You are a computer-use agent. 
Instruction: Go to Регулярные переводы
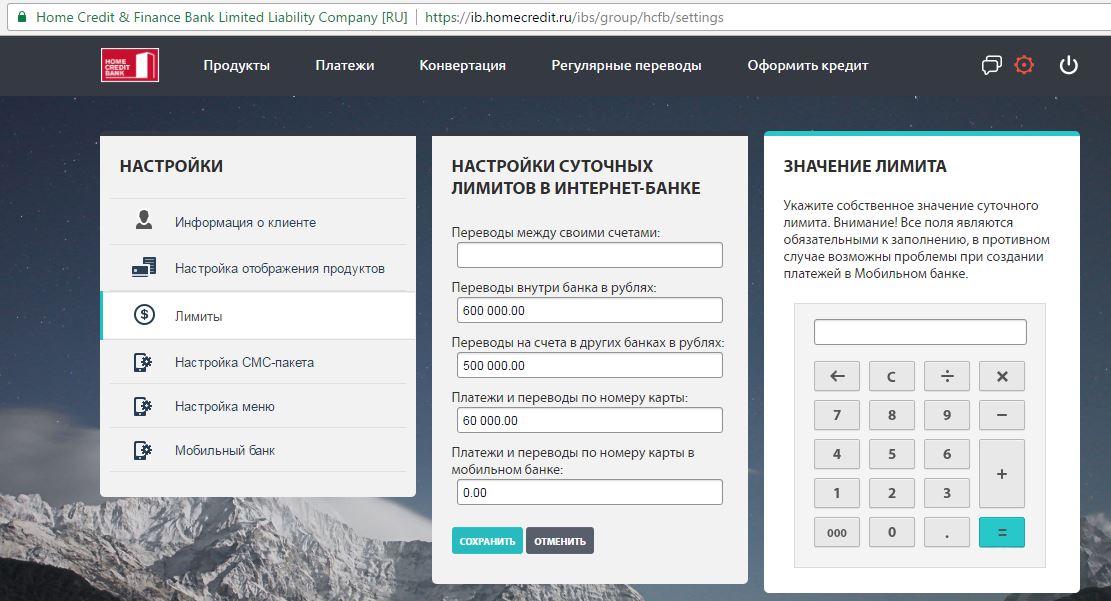click(x=626, y=66)
